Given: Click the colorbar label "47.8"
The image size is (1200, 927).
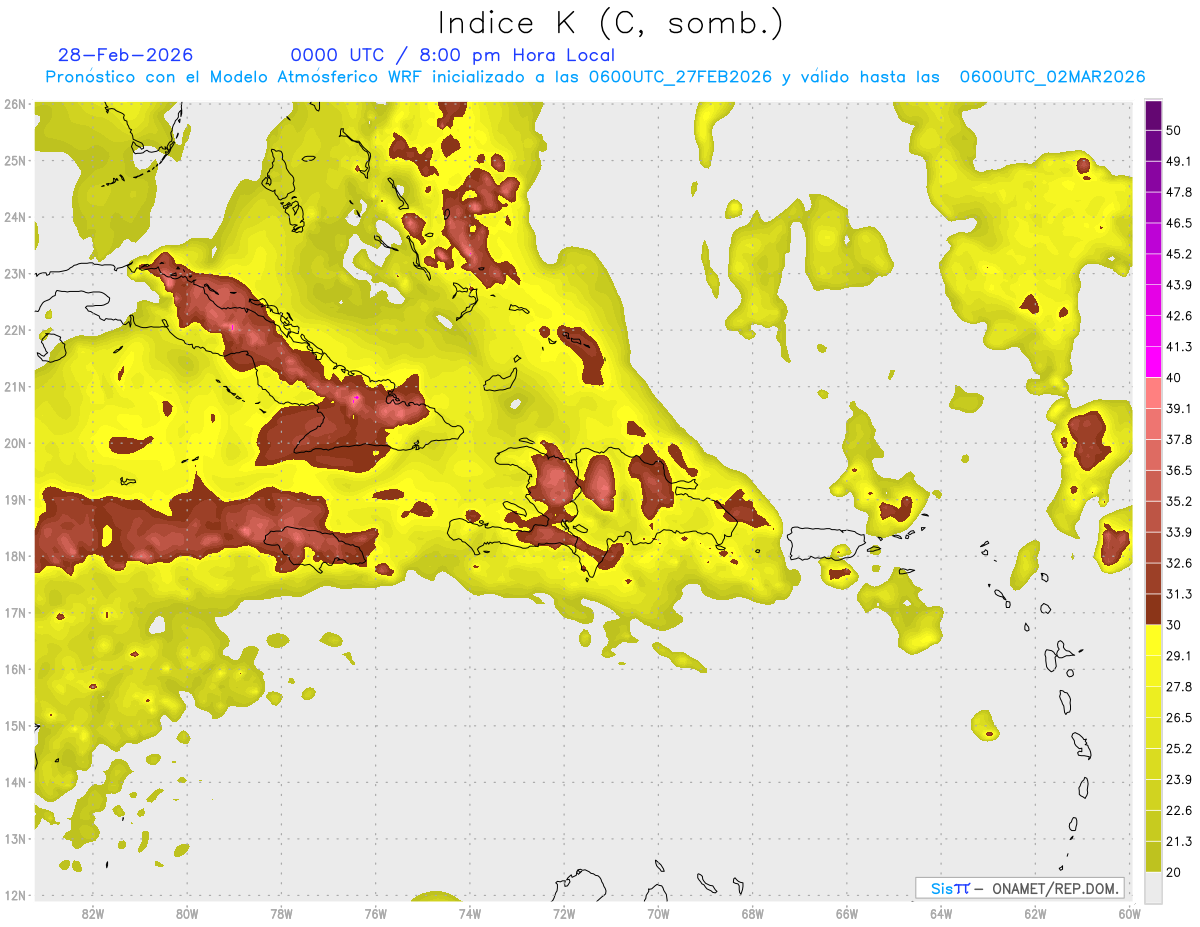Looking at the screenshot, I should (1179, 192).
